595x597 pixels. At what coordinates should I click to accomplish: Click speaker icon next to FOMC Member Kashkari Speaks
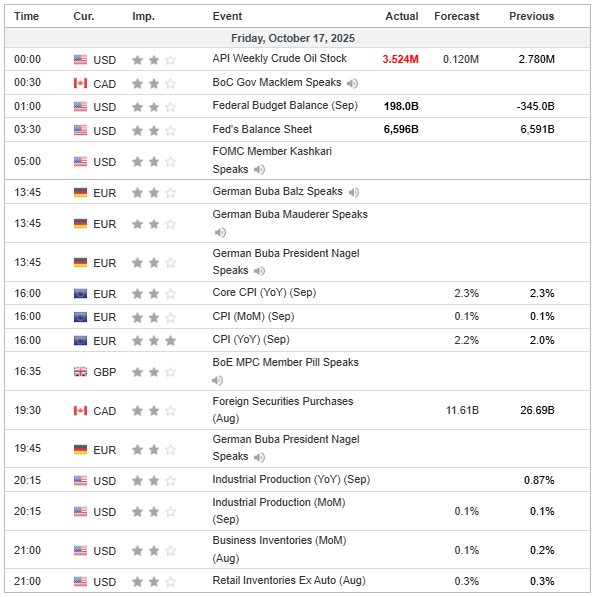click(259, 169)
